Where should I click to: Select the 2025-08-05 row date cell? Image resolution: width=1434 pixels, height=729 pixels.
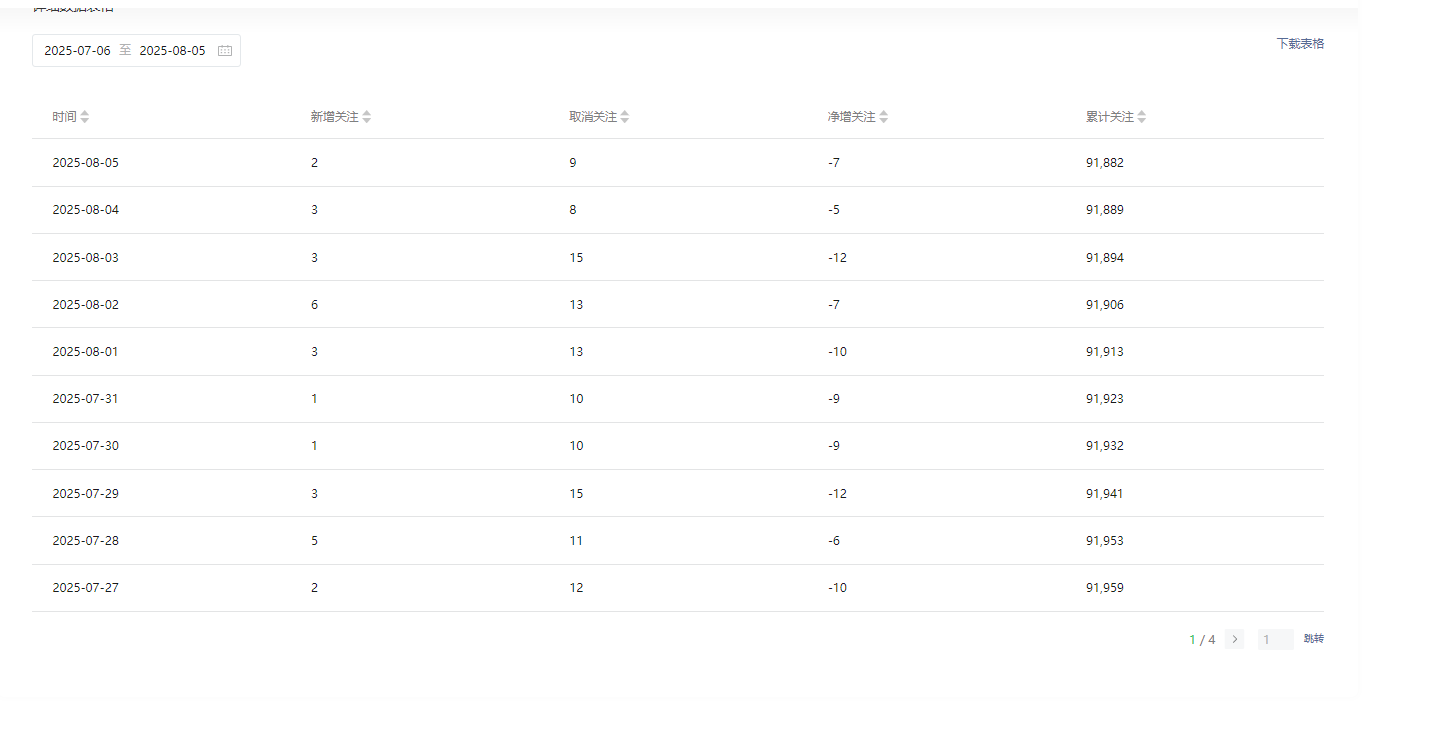[85, 163]
